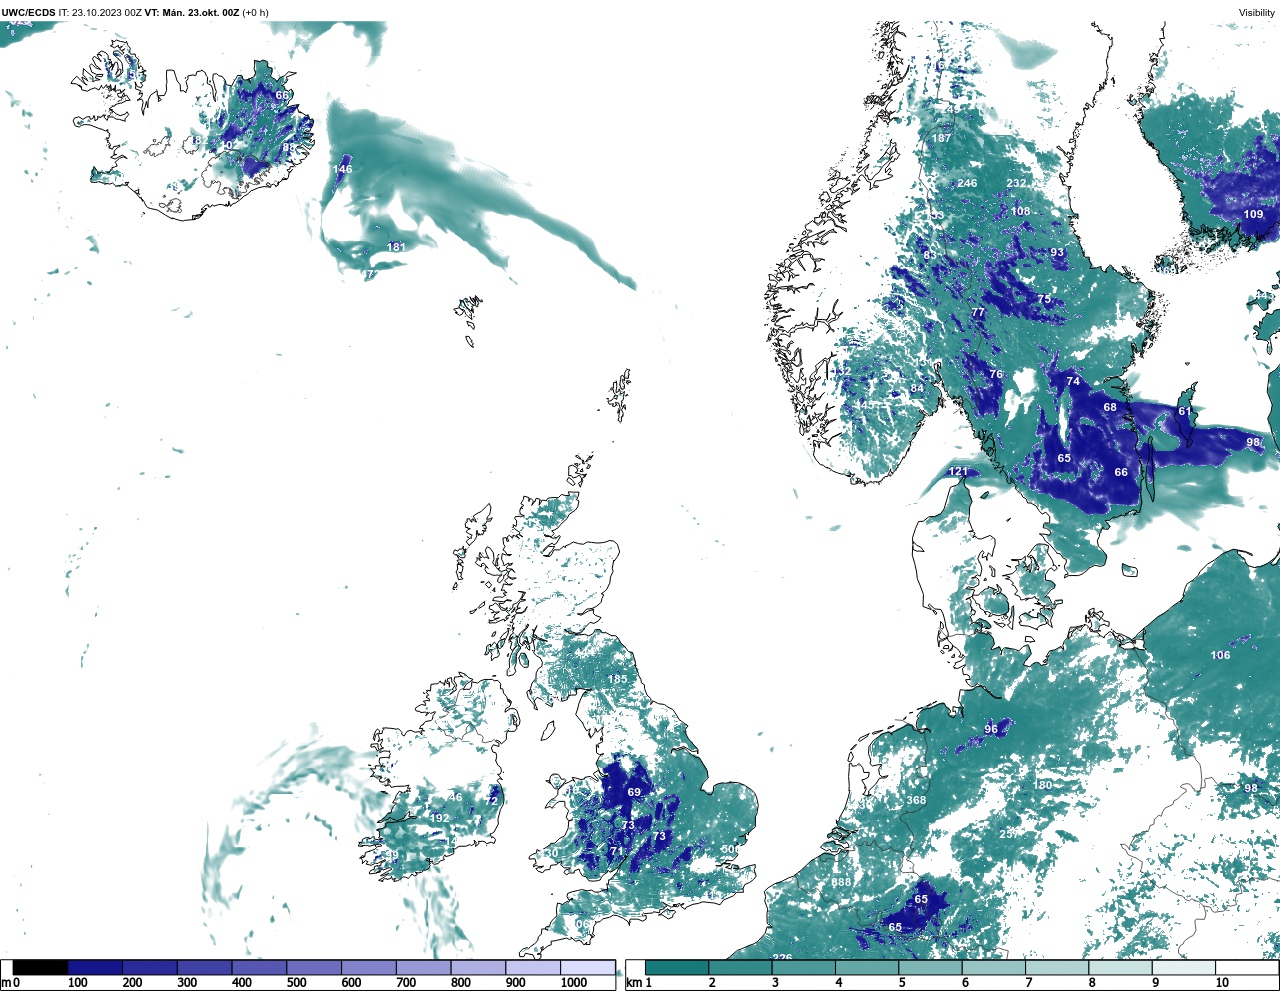1280x991 pixels.
Task: Click the 'Visibility' title in the corner
Action: click(1257, 13)
